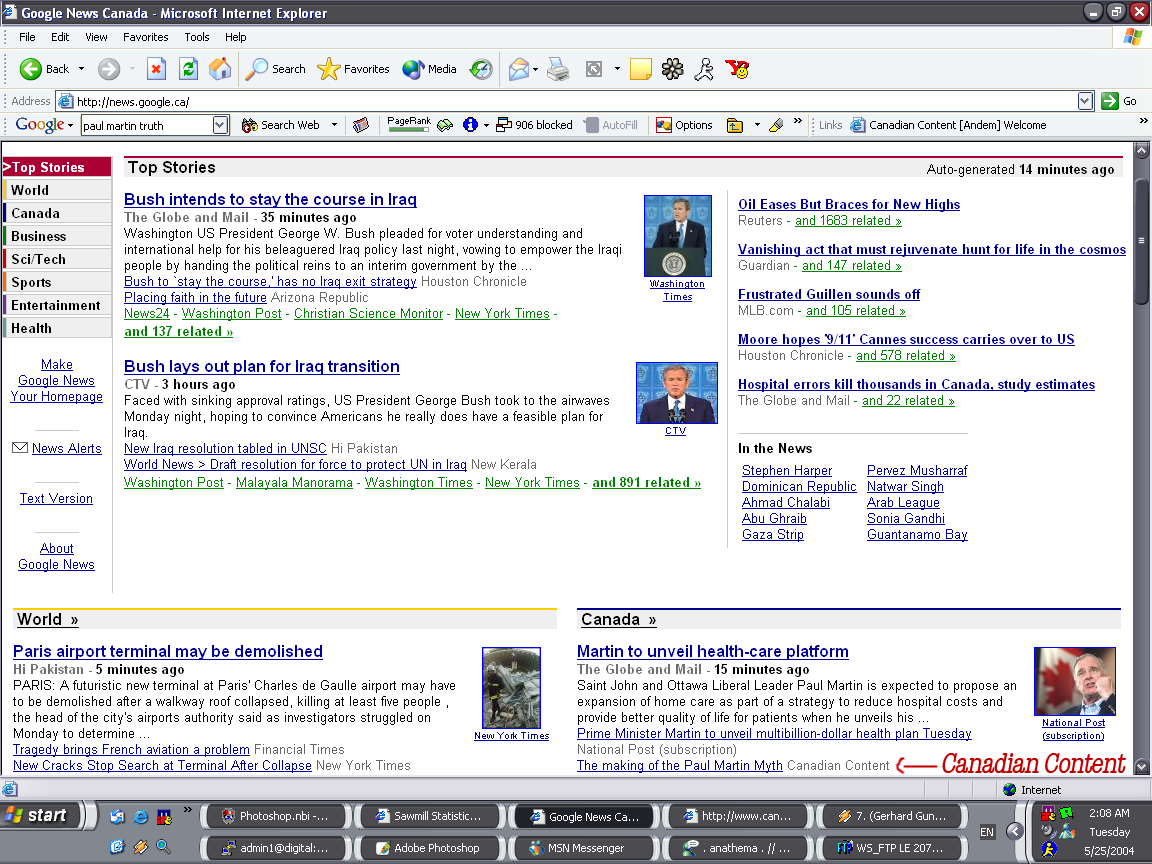The width and height of the screenshot is (1152, 864).
Task: Expand the Up folder dropdown arrow
Action: pos(757,125)
